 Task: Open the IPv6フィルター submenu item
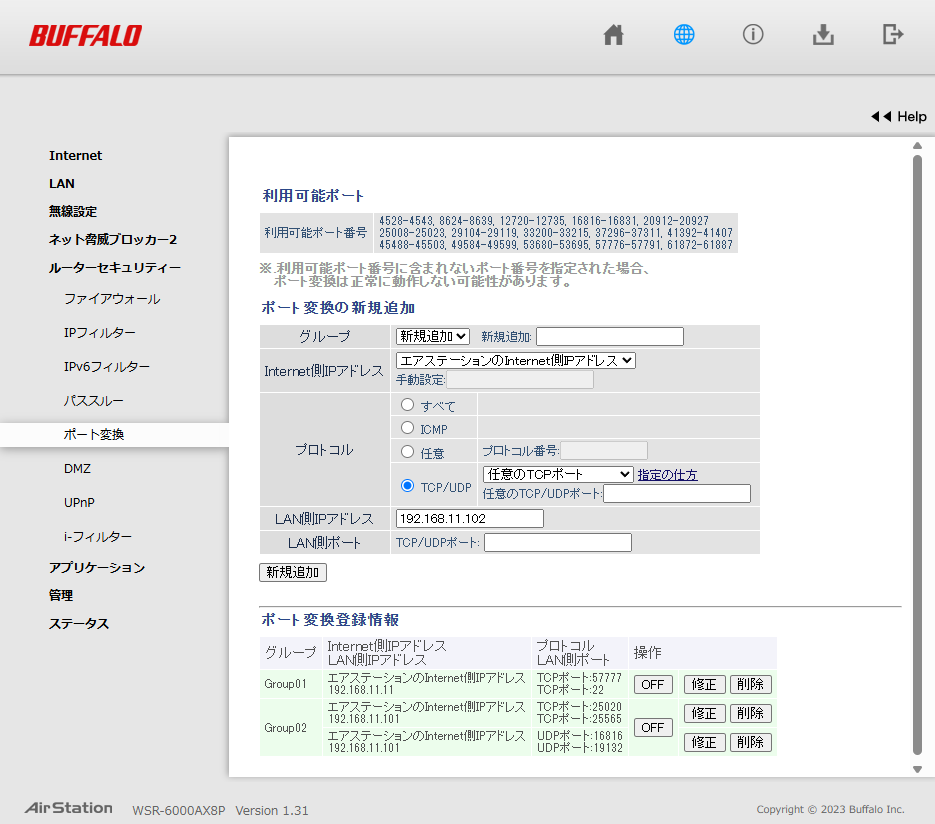(x=107, y=367)
